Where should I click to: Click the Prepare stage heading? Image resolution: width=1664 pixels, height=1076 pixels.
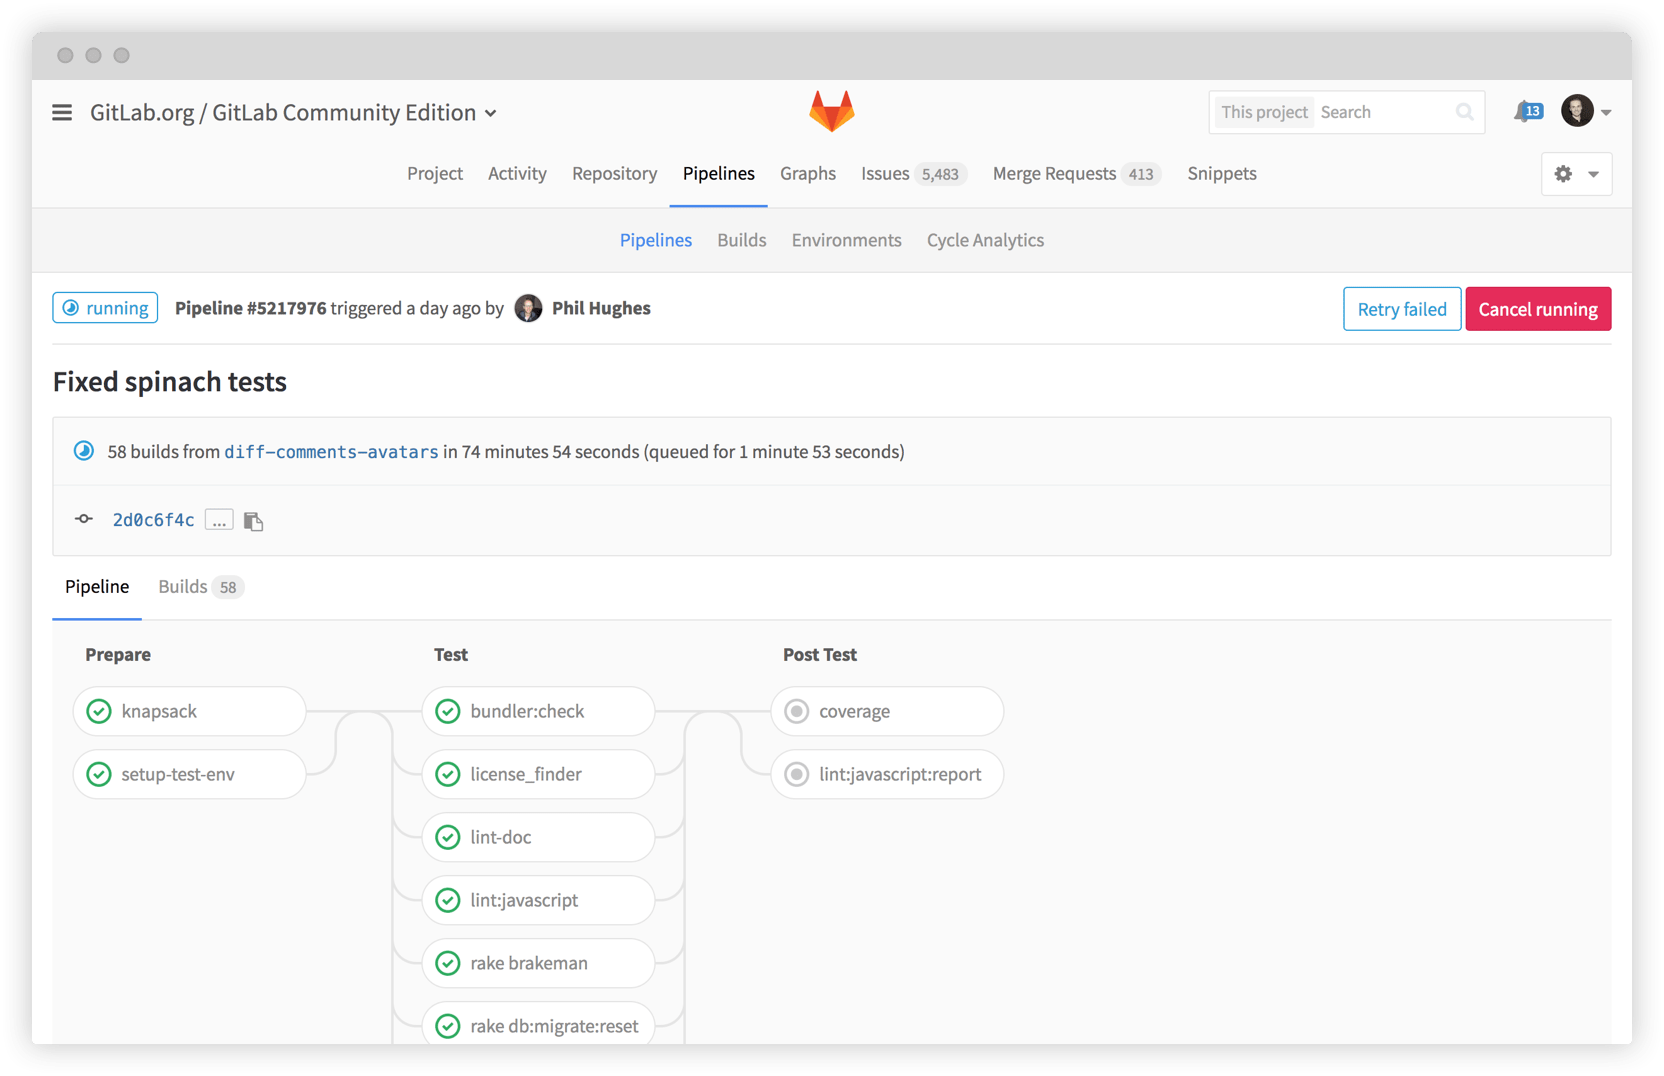(118, 654)
